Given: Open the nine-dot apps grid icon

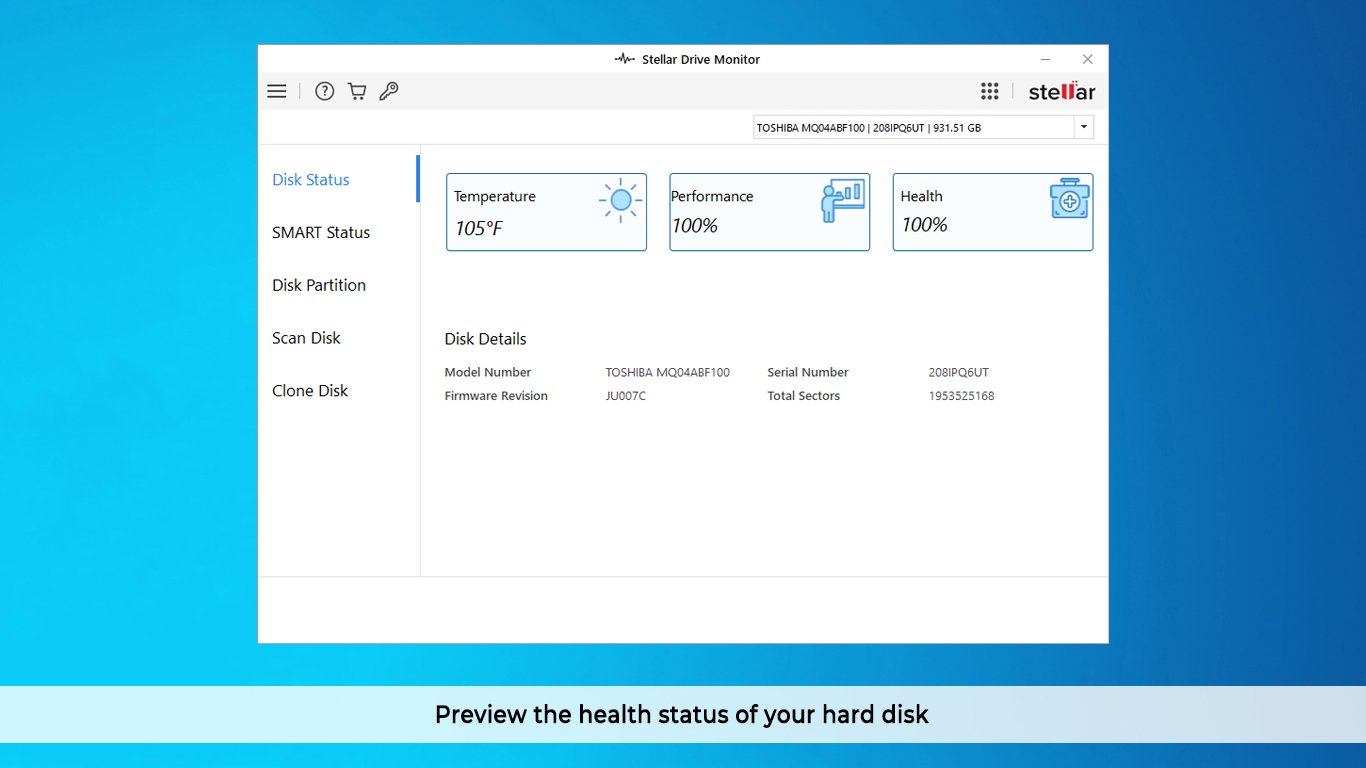Looking at the screenshot, I should [x=989, y=91].
